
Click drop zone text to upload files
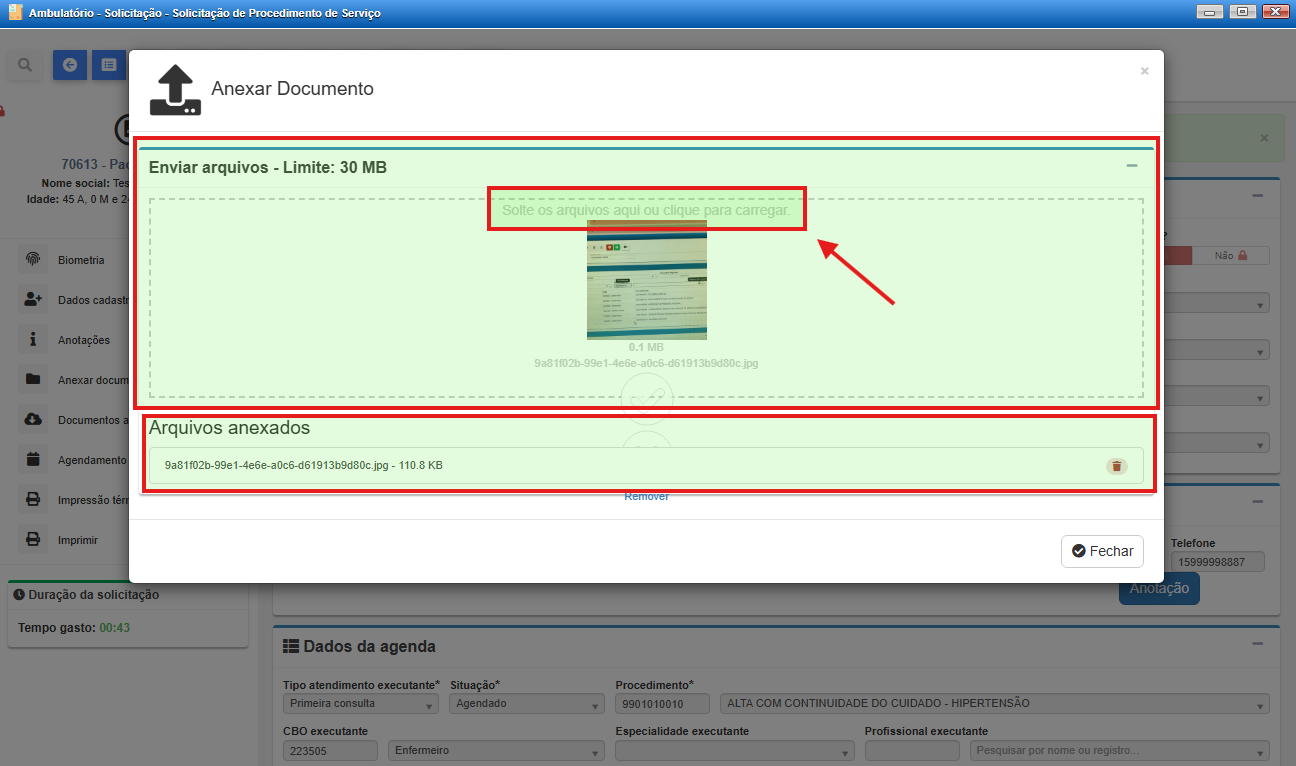pyautogui.click(x=646, y=211)
